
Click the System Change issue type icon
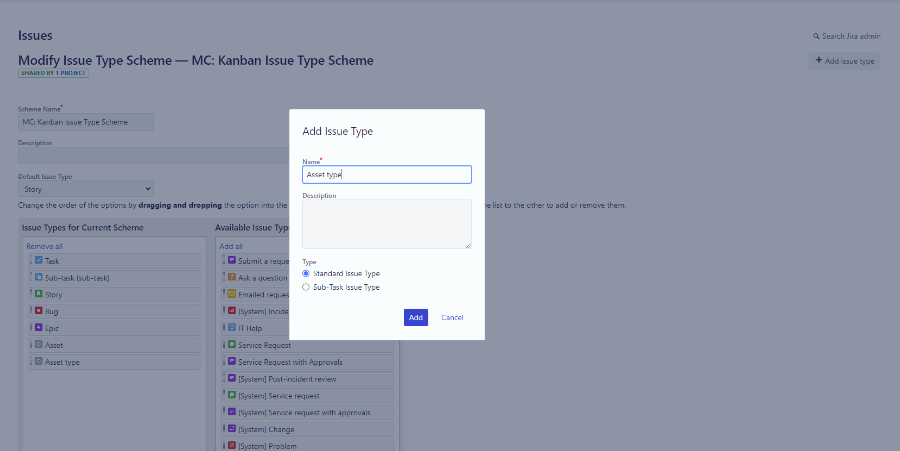pyautogui.click(x=231, y=429)
